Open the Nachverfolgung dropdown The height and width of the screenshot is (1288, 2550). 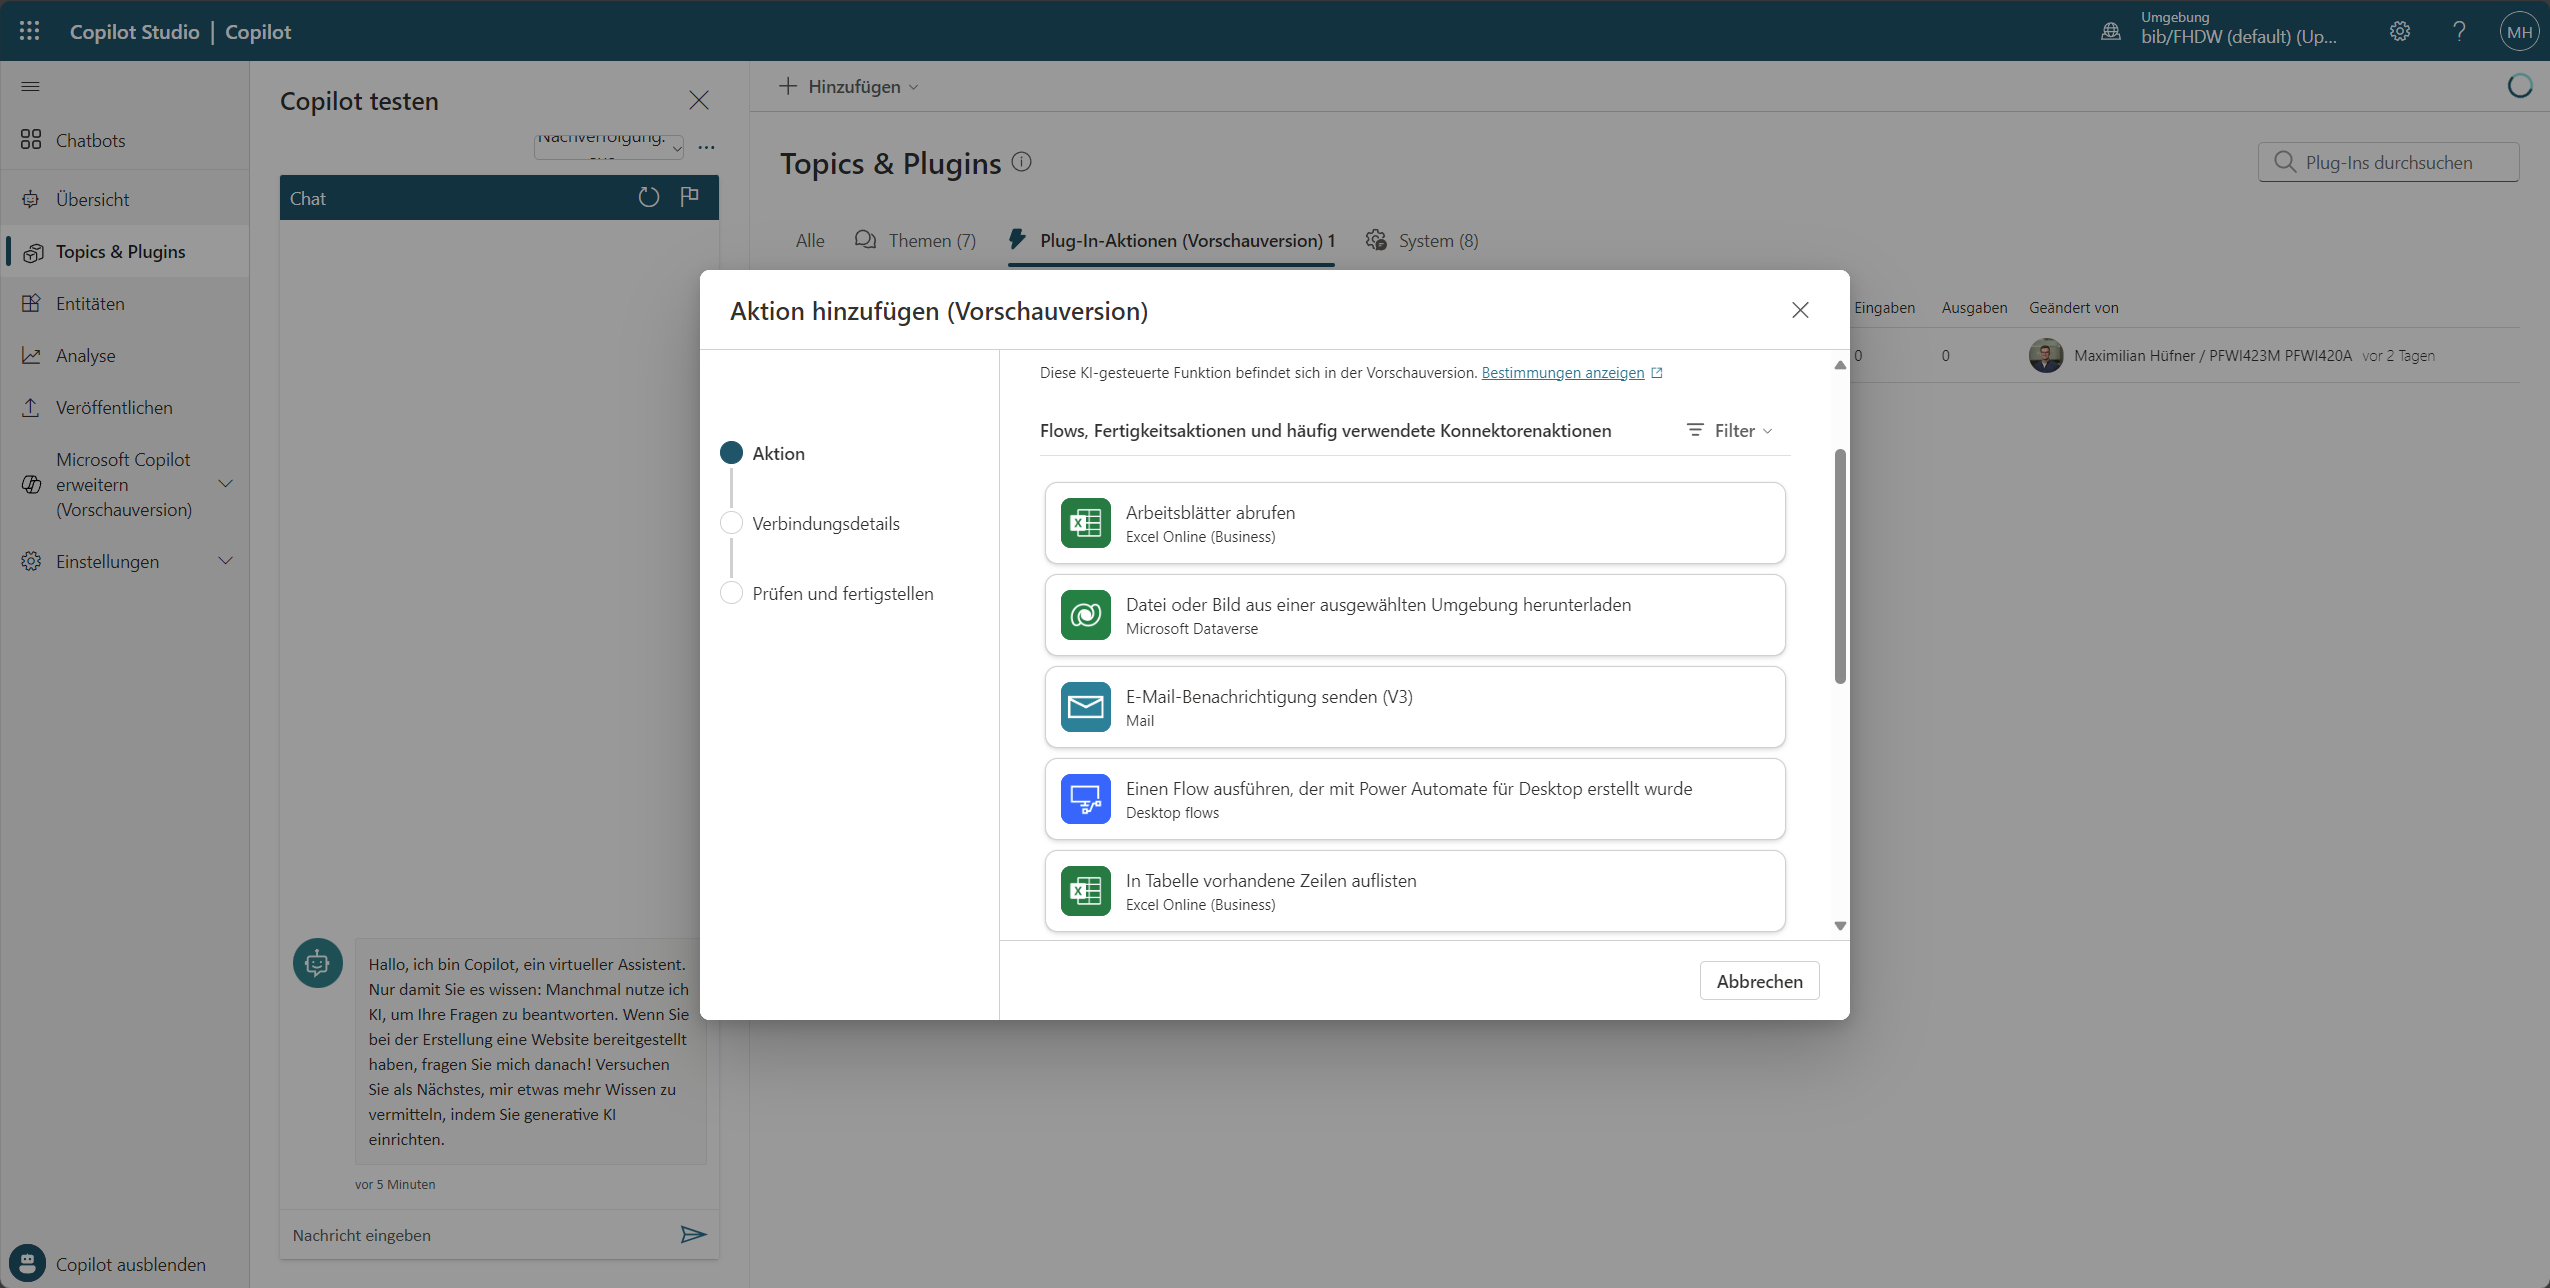pyautogui.click(x=609, y=146)
